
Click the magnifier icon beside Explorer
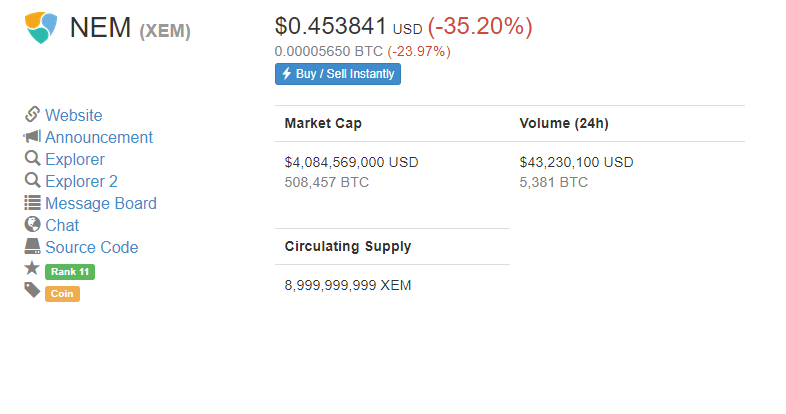(33, 158)
